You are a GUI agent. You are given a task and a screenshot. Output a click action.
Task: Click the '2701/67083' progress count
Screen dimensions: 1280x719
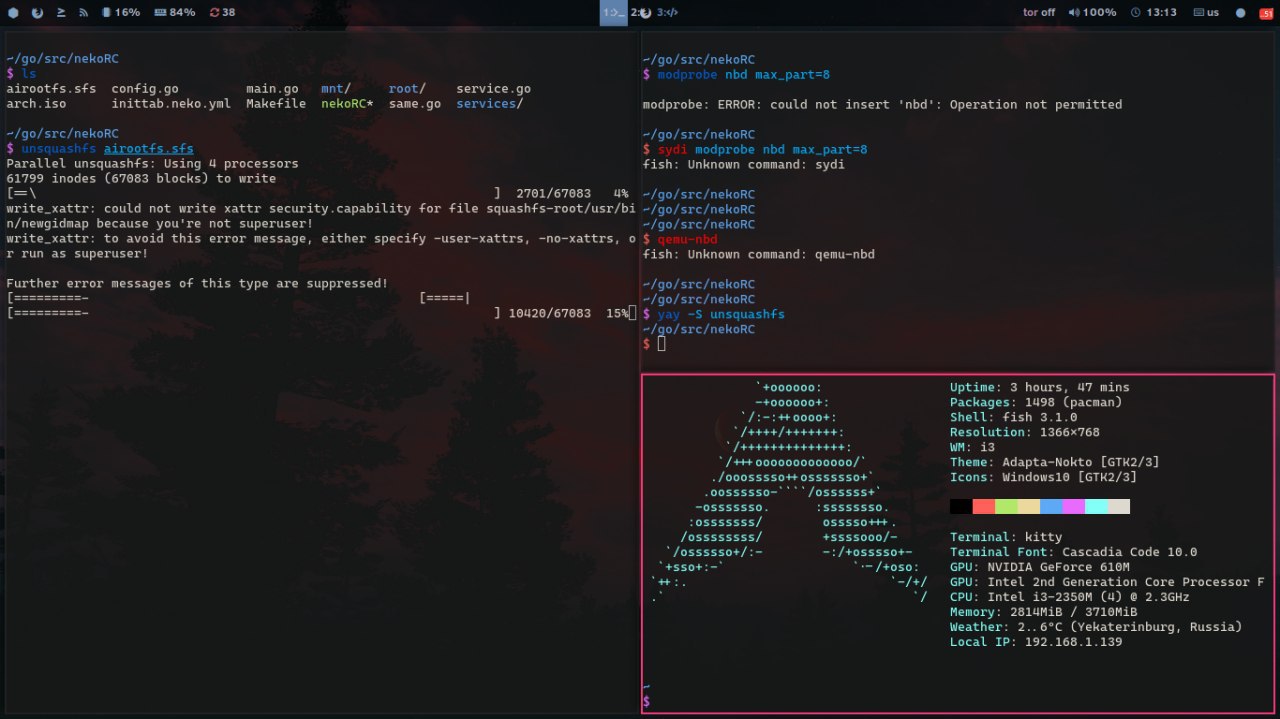point(553,194)
